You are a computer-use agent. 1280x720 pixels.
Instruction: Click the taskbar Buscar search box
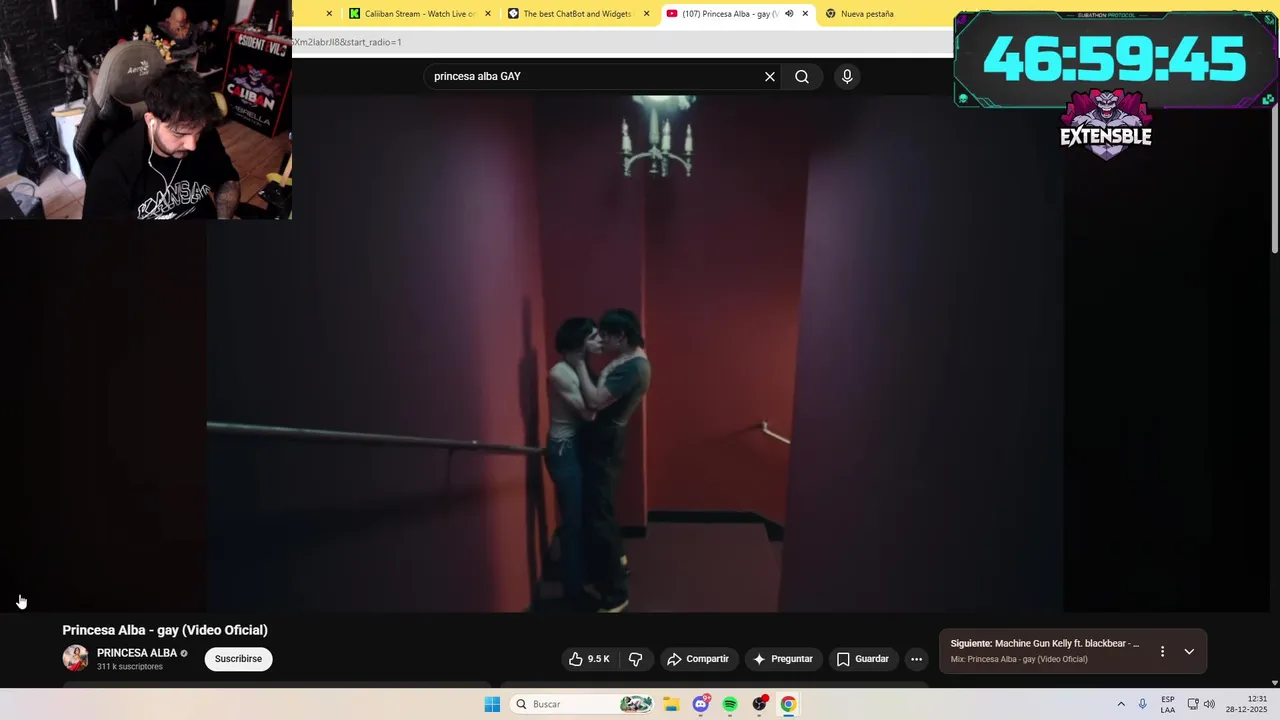[582, 704]
